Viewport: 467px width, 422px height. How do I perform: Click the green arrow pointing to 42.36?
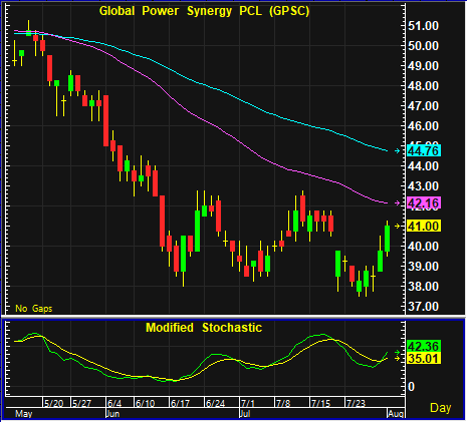[397, 352]
